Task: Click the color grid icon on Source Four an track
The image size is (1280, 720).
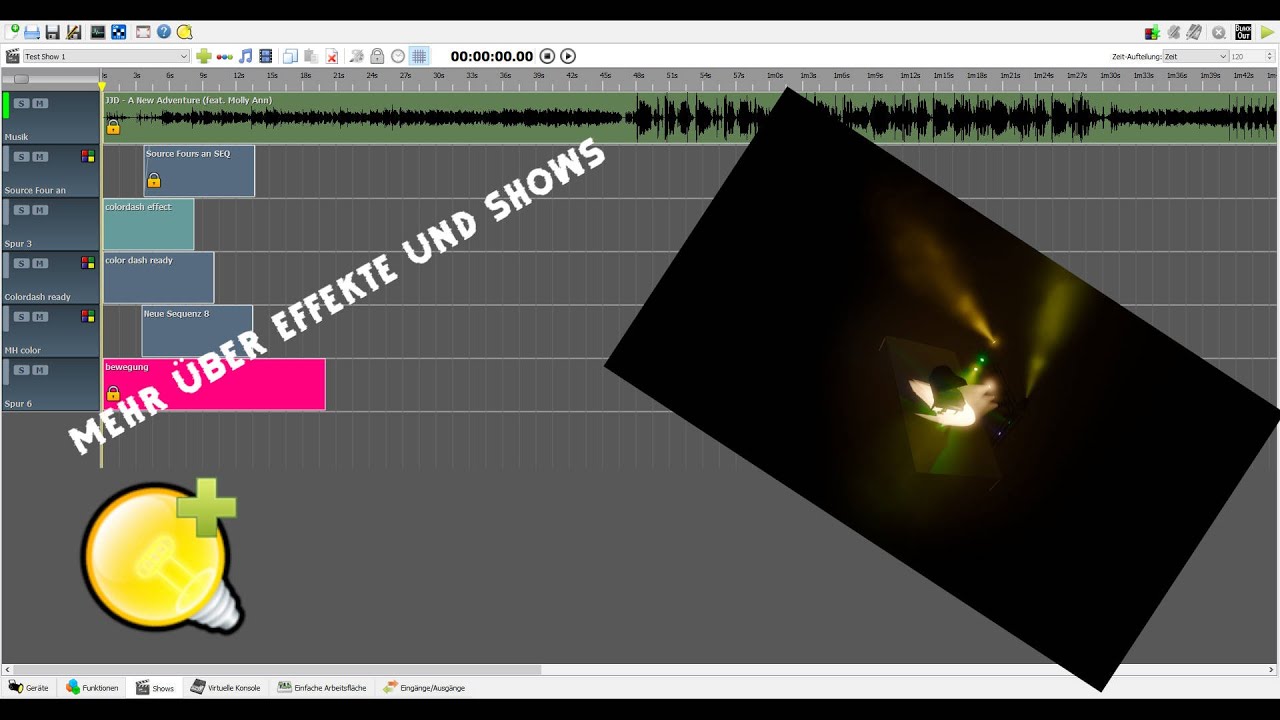Action: [x=88, y=156]
